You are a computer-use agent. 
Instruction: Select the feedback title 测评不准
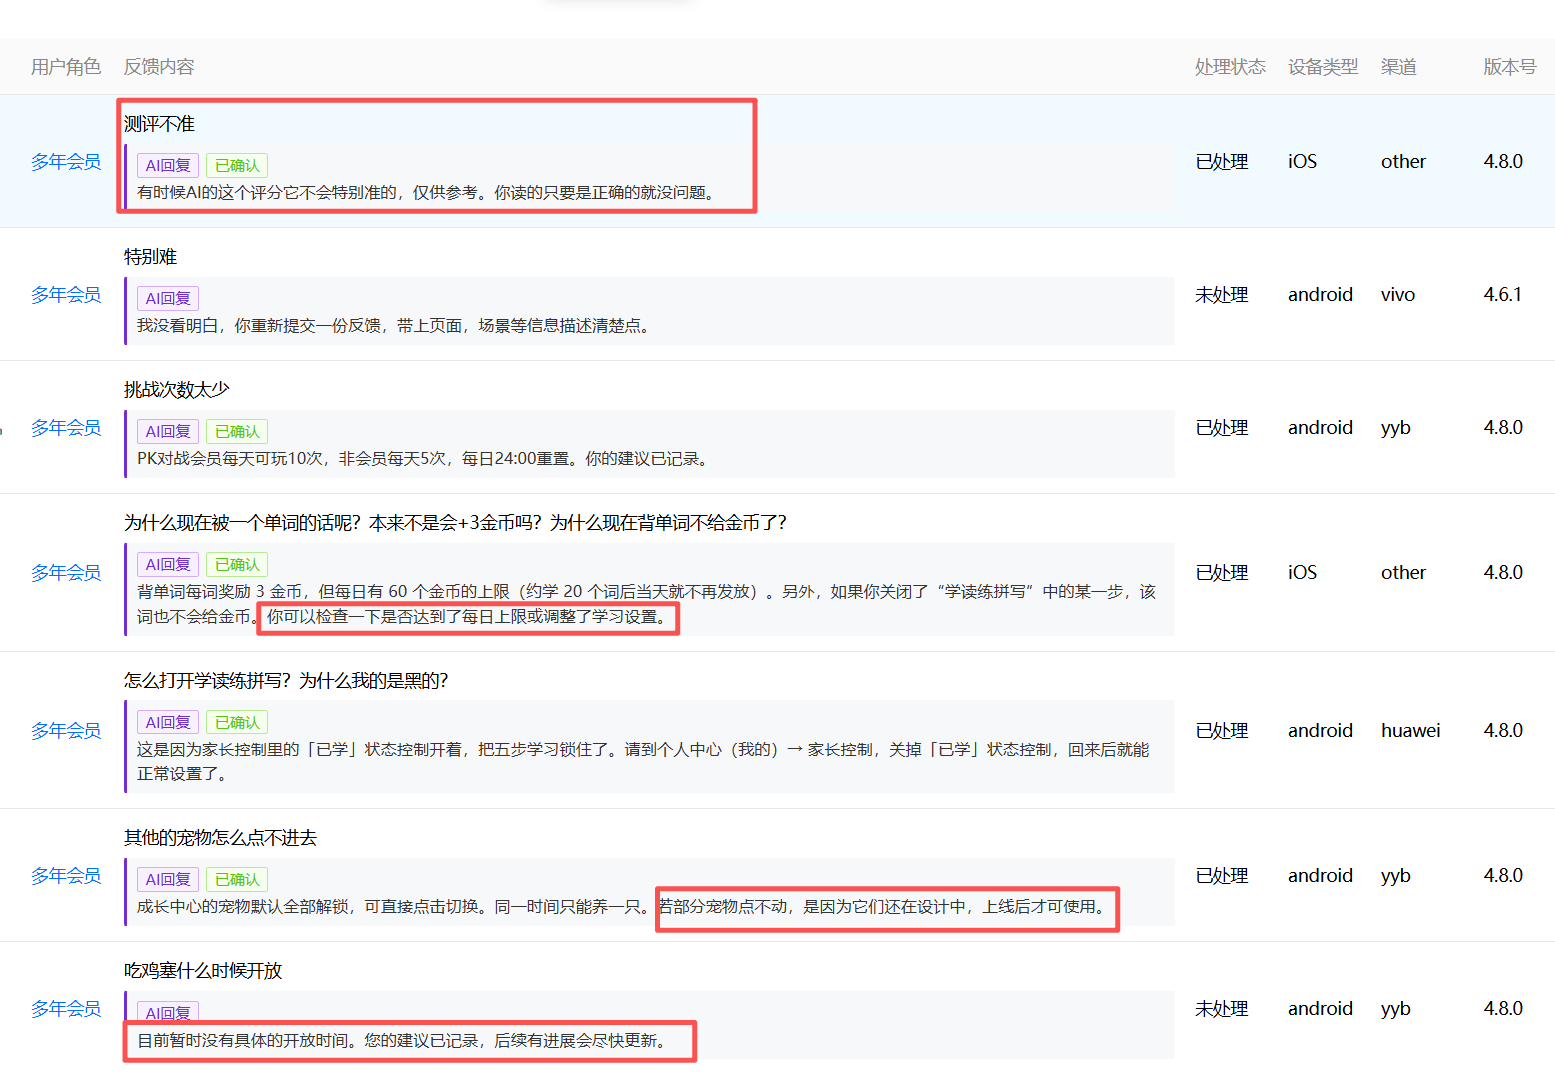coord(159,124)
